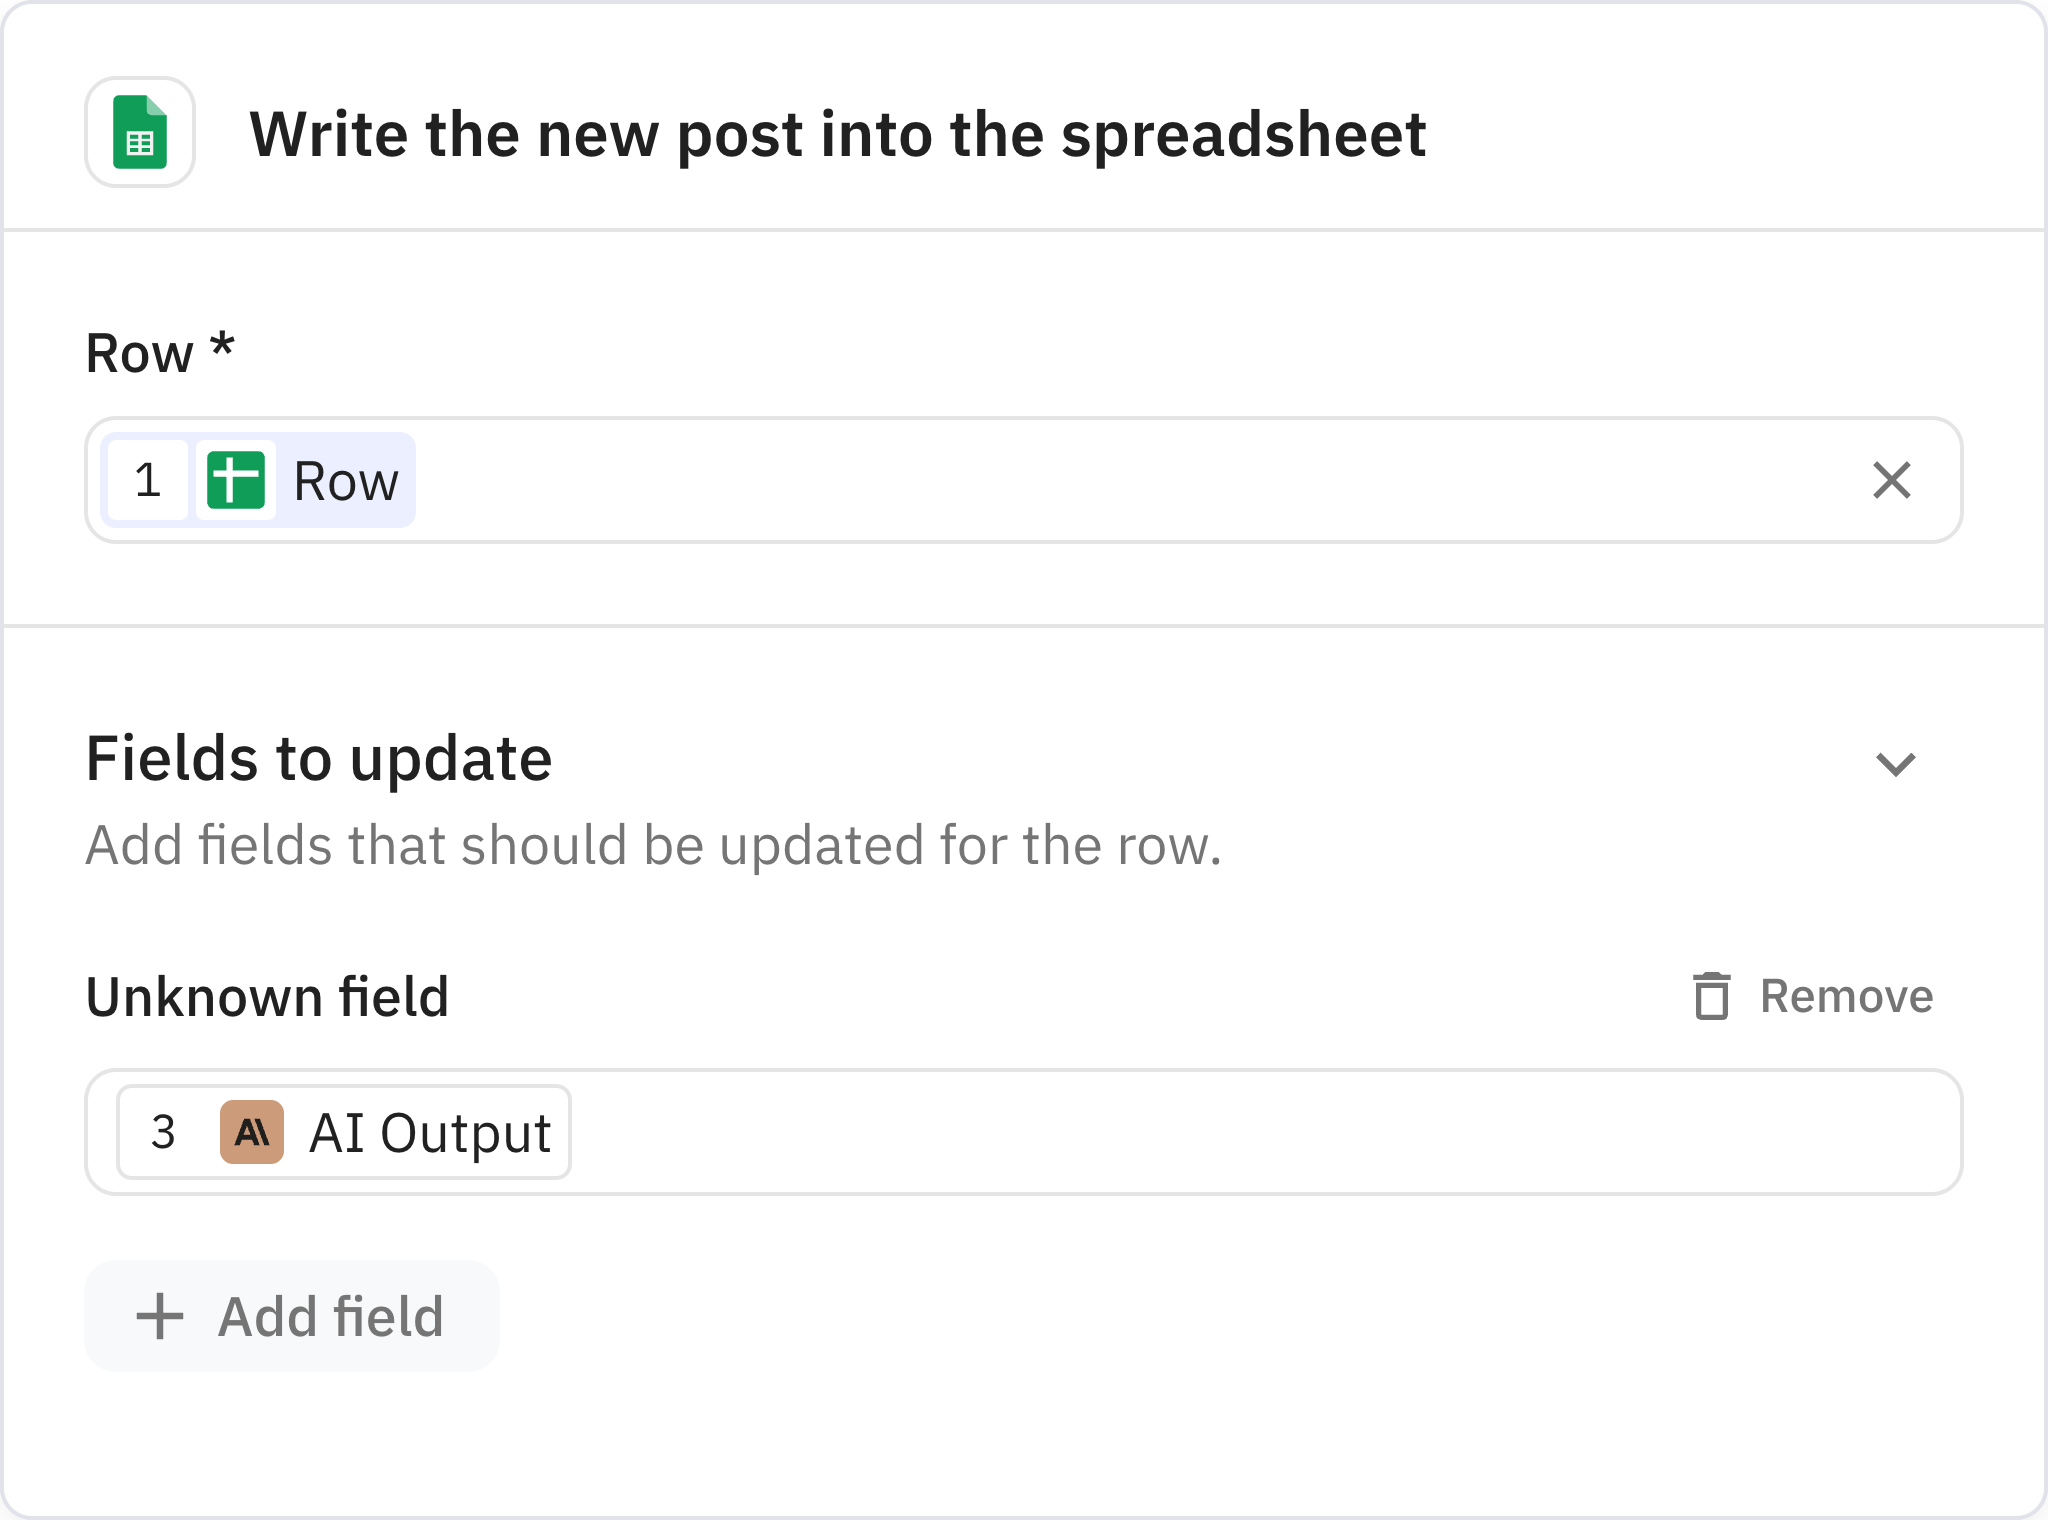Click Add field to insert another field
Screen dimensions: 2048x1520
(x=290, y=1316)
